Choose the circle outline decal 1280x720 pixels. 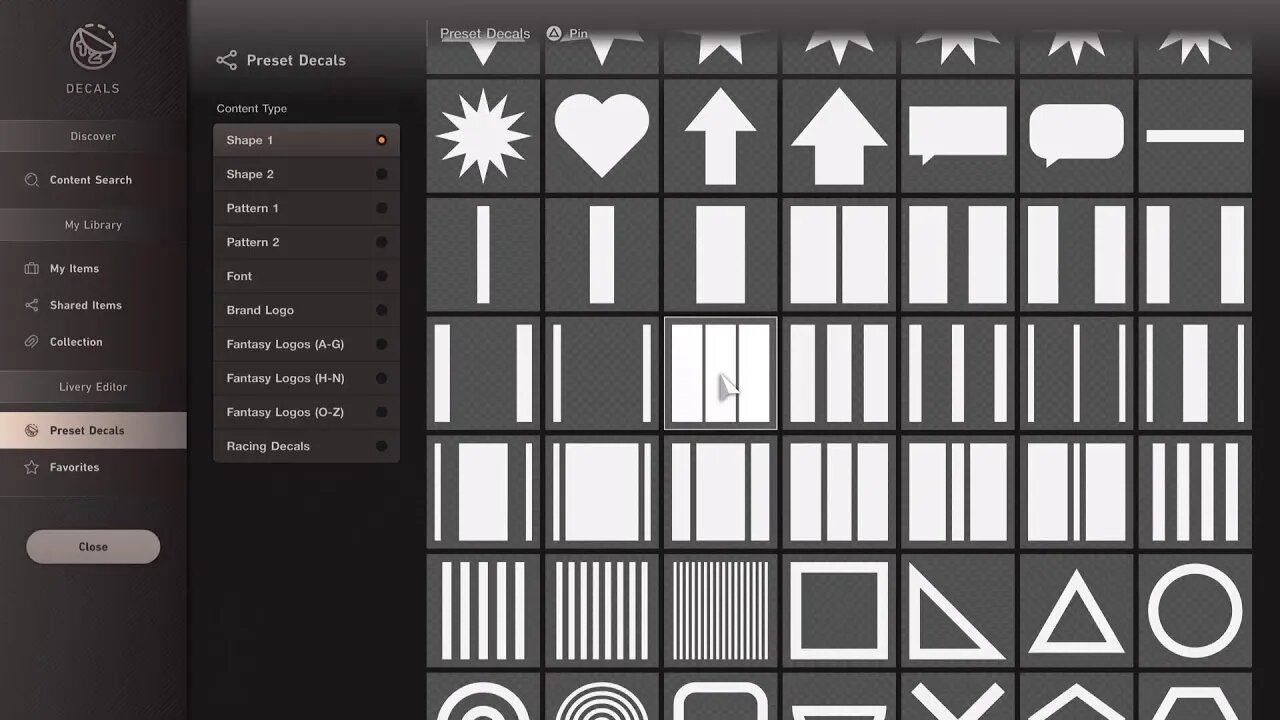click(x=1195, y=610)
